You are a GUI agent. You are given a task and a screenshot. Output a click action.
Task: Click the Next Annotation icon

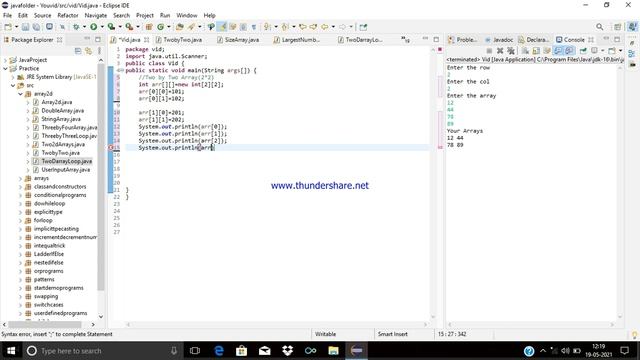[267, 27]
